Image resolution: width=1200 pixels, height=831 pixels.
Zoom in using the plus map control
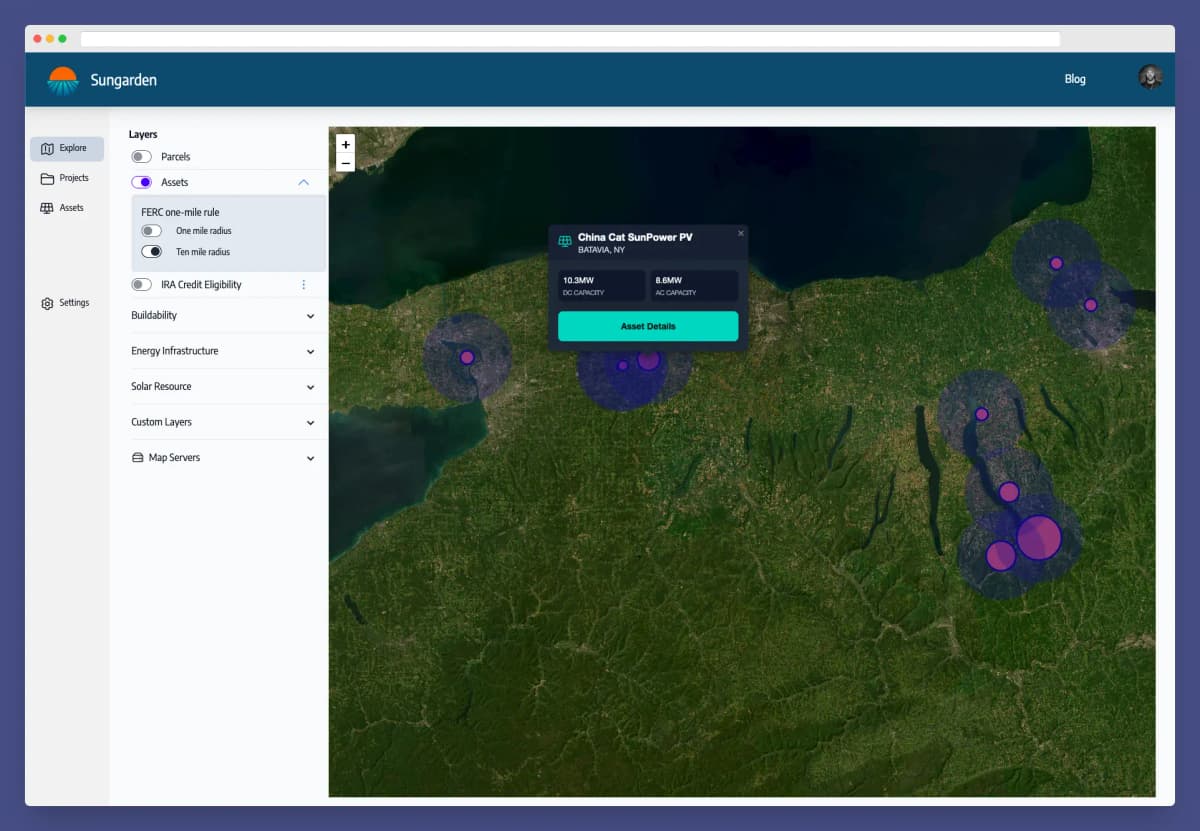coord(345,144)
